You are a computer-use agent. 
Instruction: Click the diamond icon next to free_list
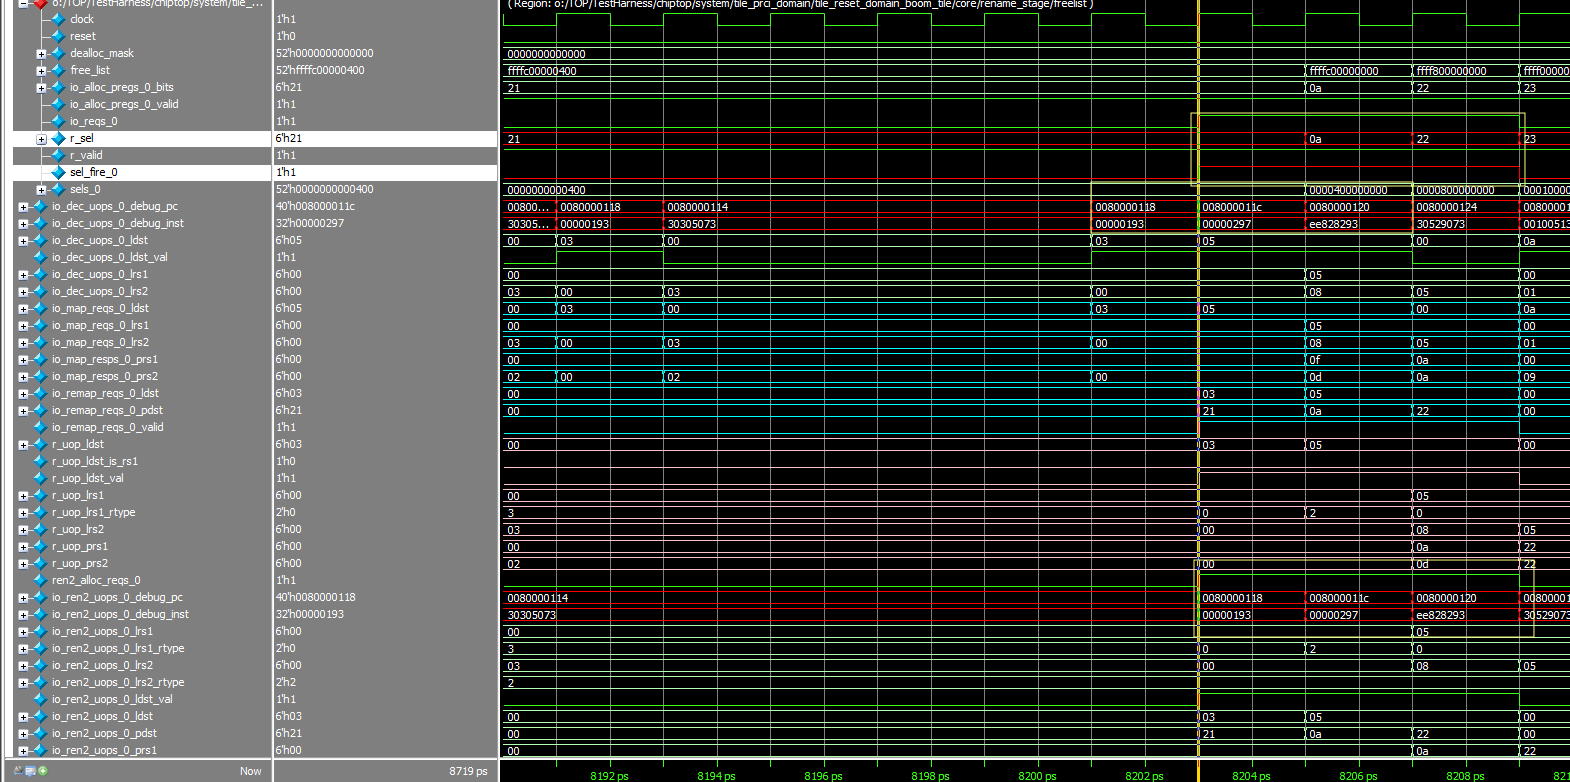(58, 70)
